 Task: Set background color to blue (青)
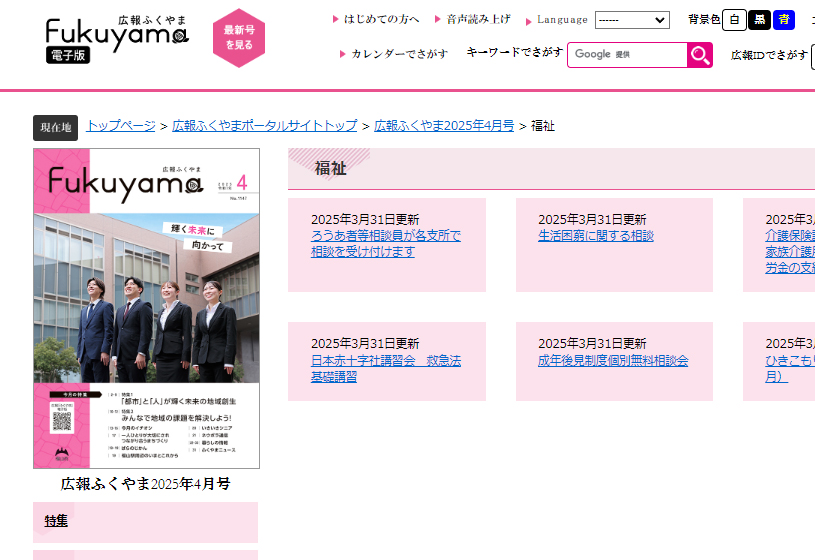784,20
